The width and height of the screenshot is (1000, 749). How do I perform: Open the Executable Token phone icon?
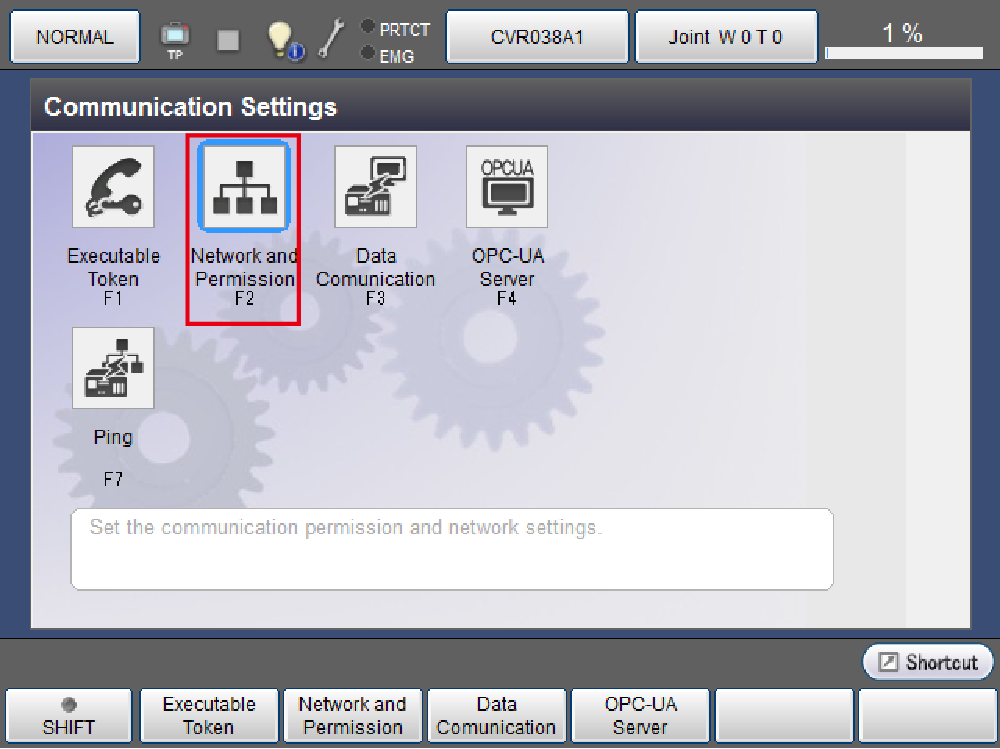tap(113, 187)
